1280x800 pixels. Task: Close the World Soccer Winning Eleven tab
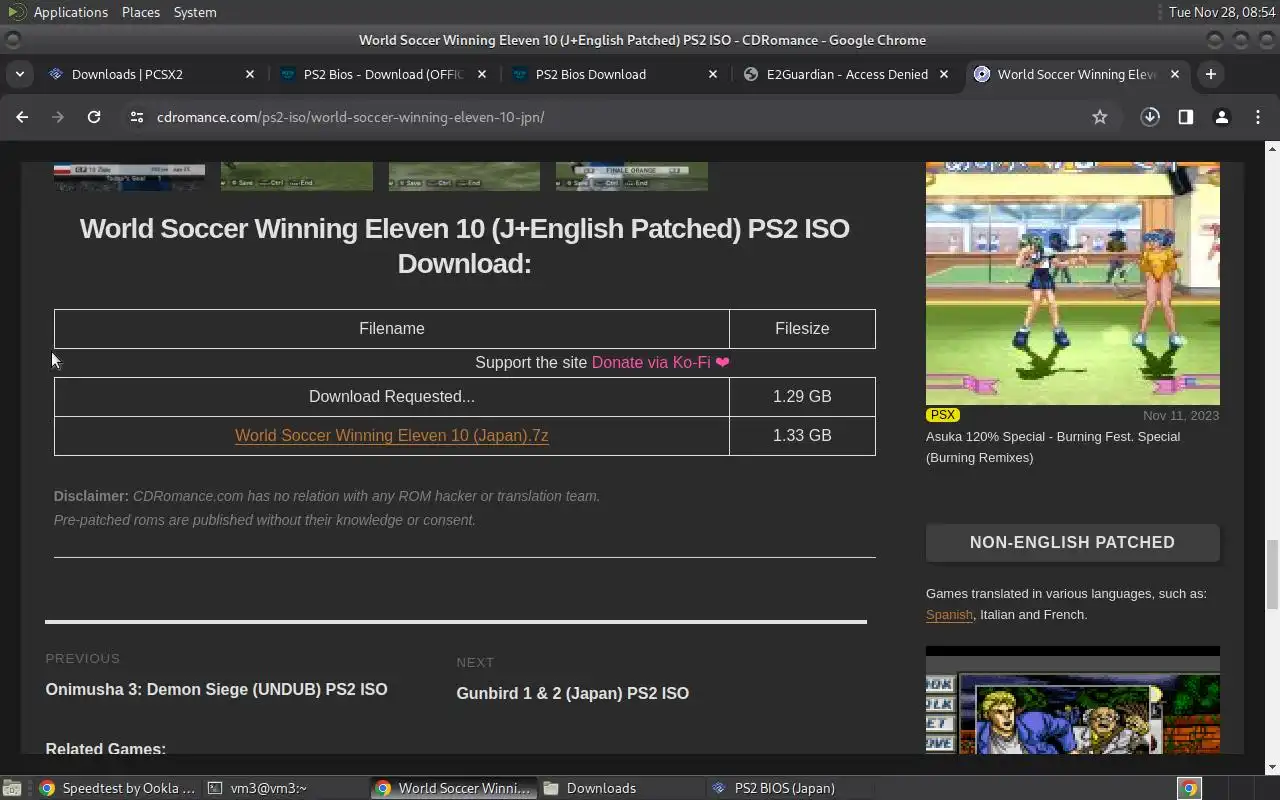coord(1175,74)
